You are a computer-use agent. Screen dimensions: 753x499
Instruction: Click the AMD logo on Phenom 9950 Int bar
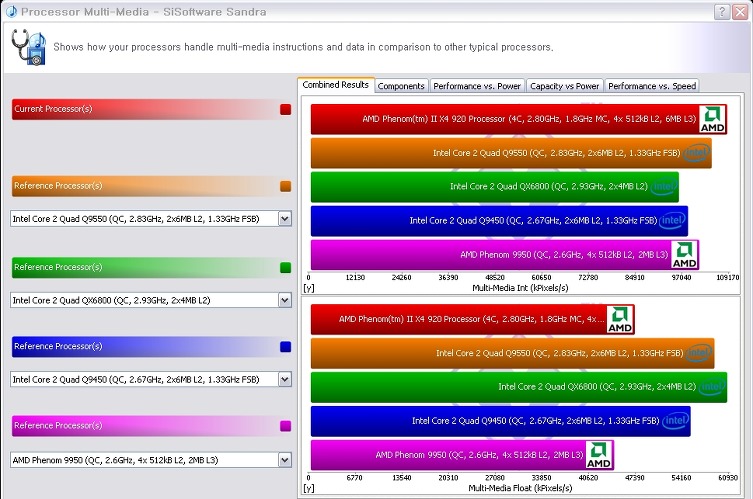[684, 255]
